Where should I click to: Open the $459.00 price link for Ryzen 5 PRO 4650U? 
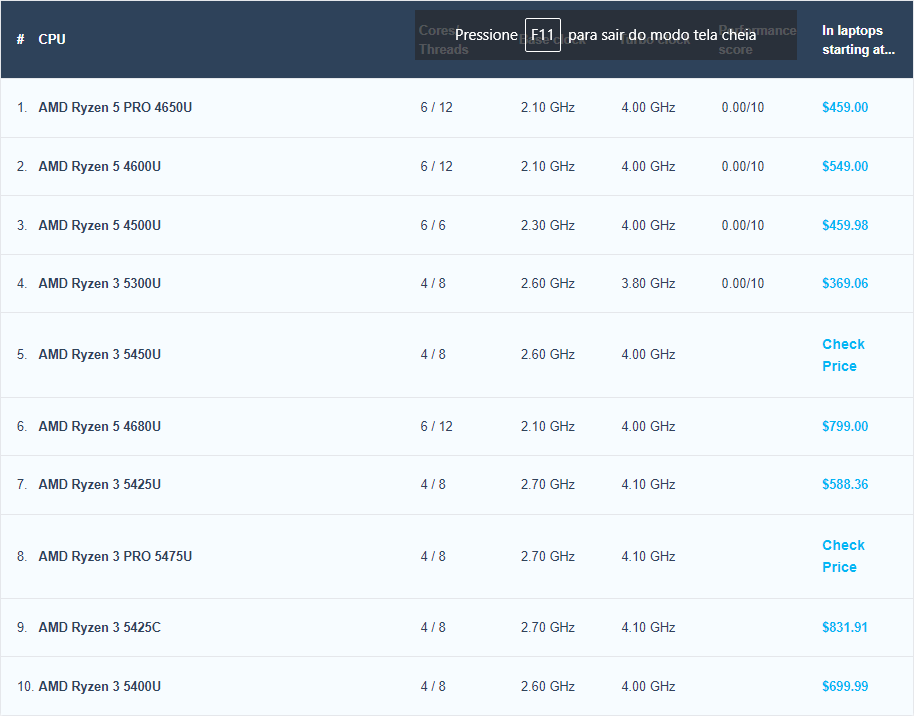click(x=845, y=107)
